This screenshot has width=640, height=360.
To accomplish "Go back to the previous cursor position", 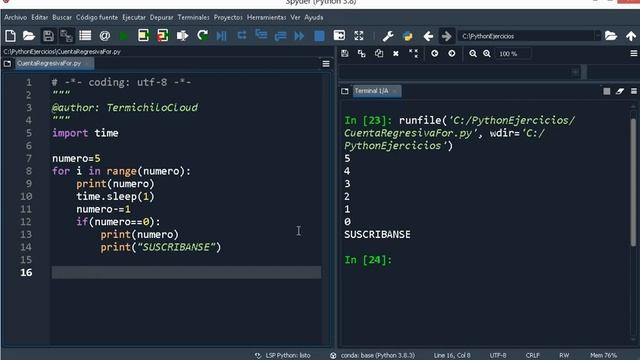I will click(428, 36).
